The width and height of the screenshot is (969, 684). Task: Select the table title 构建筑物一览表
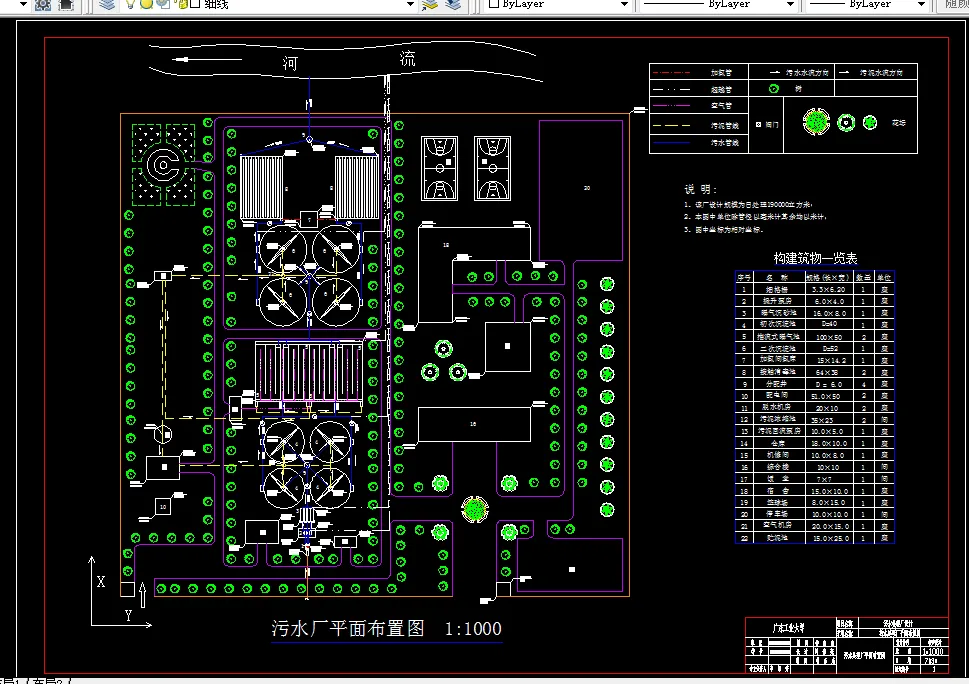(x=815, y=258)
